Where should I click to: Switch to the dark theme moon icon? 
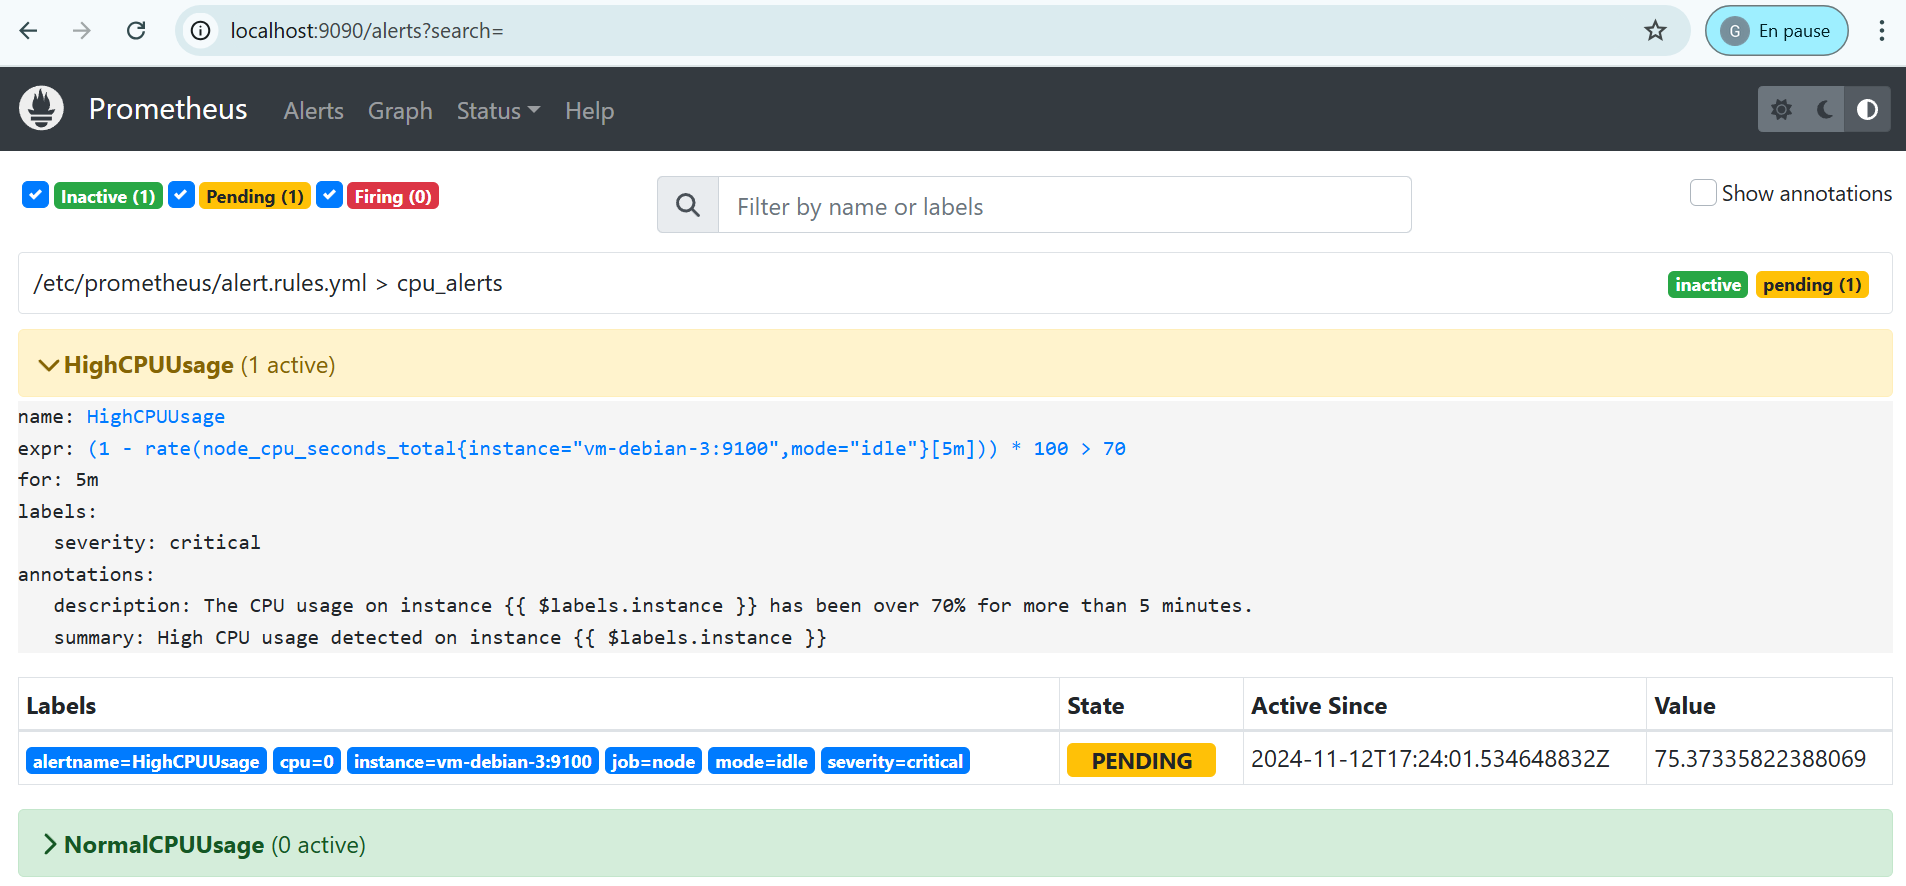pyautogui.click(x=1825, y=110)
